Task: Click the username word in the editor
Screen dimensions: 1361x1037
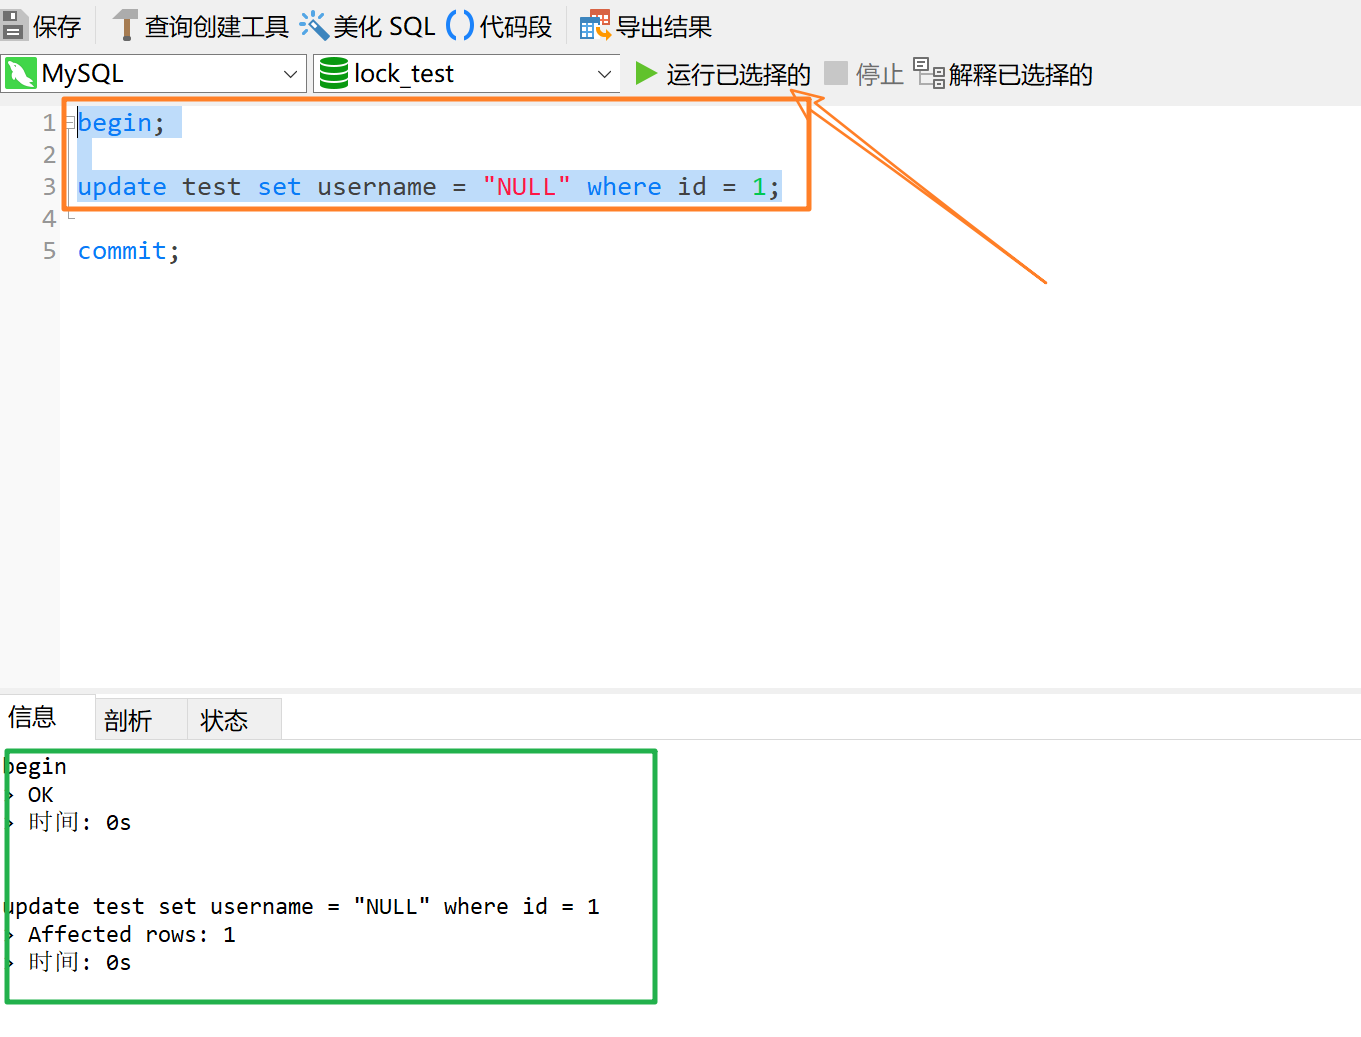Action: coord(377,187)
